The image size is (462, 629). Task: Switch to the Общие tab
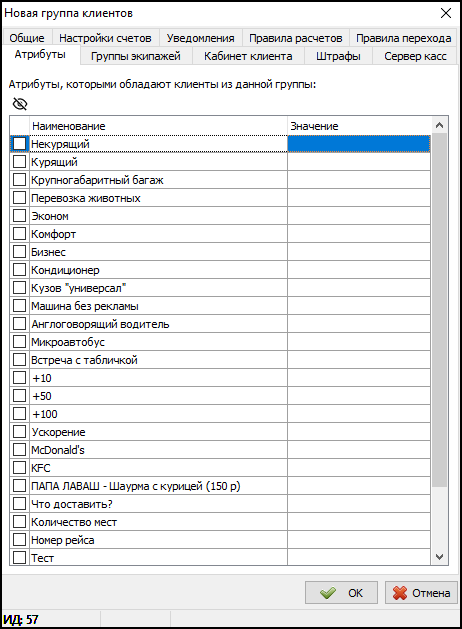pos(27,38)
